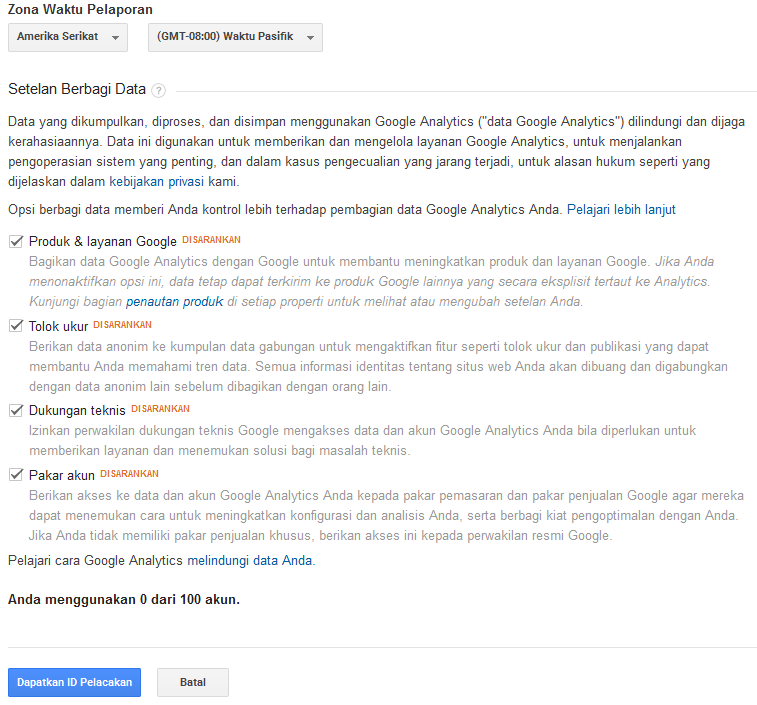Visit the penautan produk link
This screenshot has width=757, height=705.
[174, 301]
